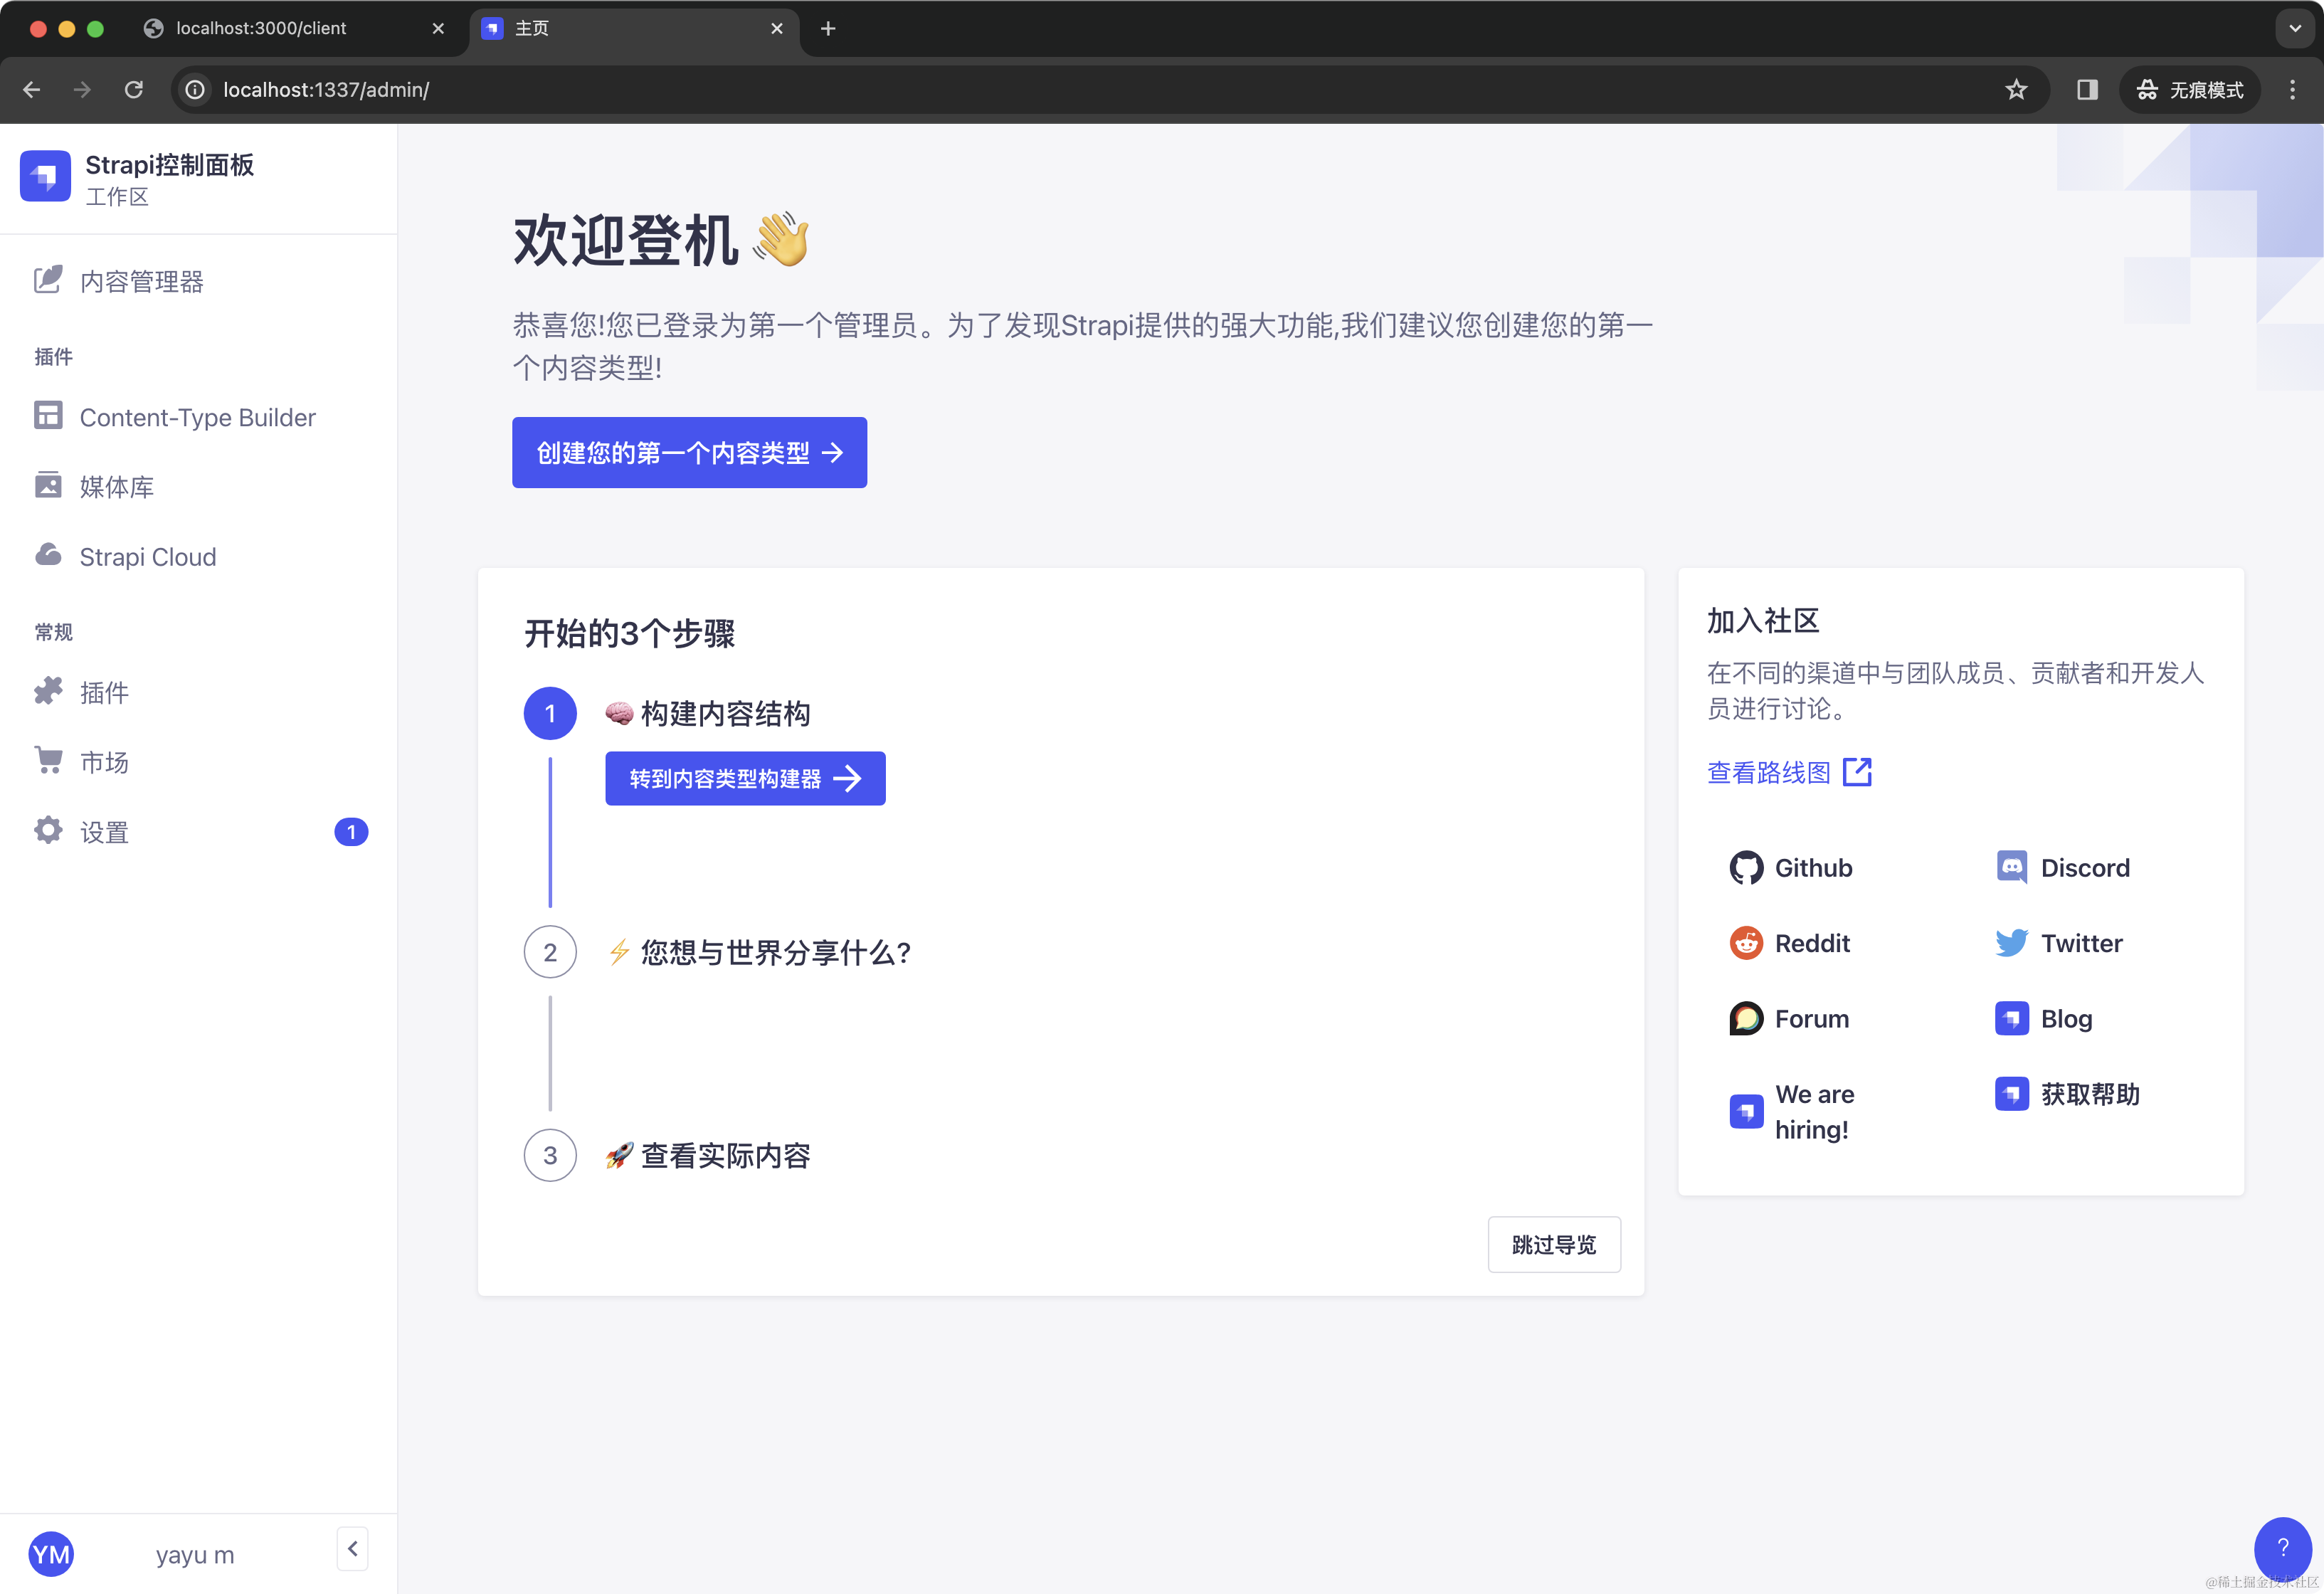Open Content Manager pencil icon in sidebar
This screenshot has height=1594, width=2324.
point(47,280)
